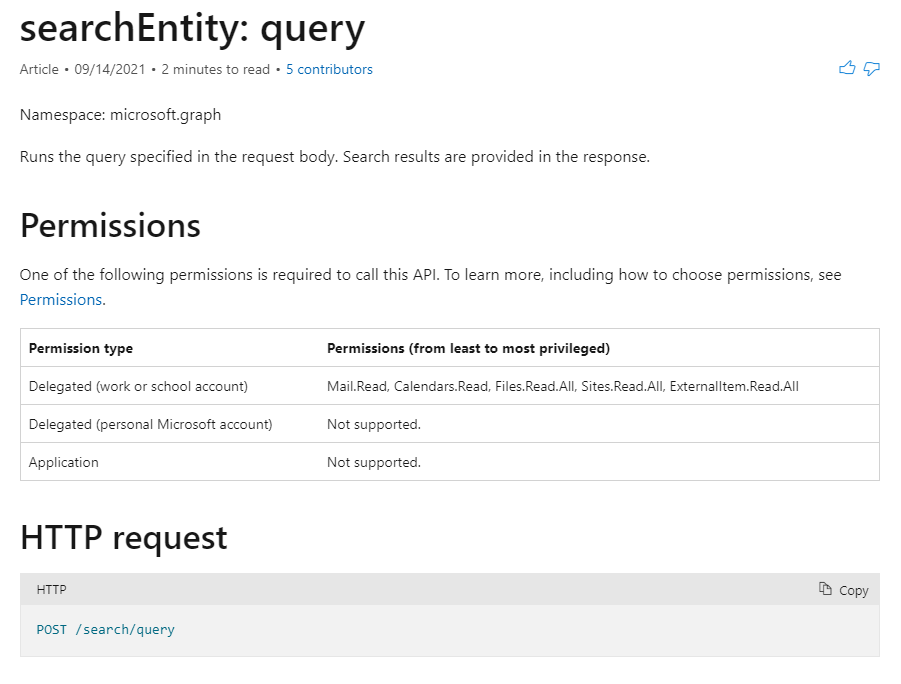The height and width of the screenshot is (684, 901).
Task: Select the Permission type column header
Action: point(81,348)
